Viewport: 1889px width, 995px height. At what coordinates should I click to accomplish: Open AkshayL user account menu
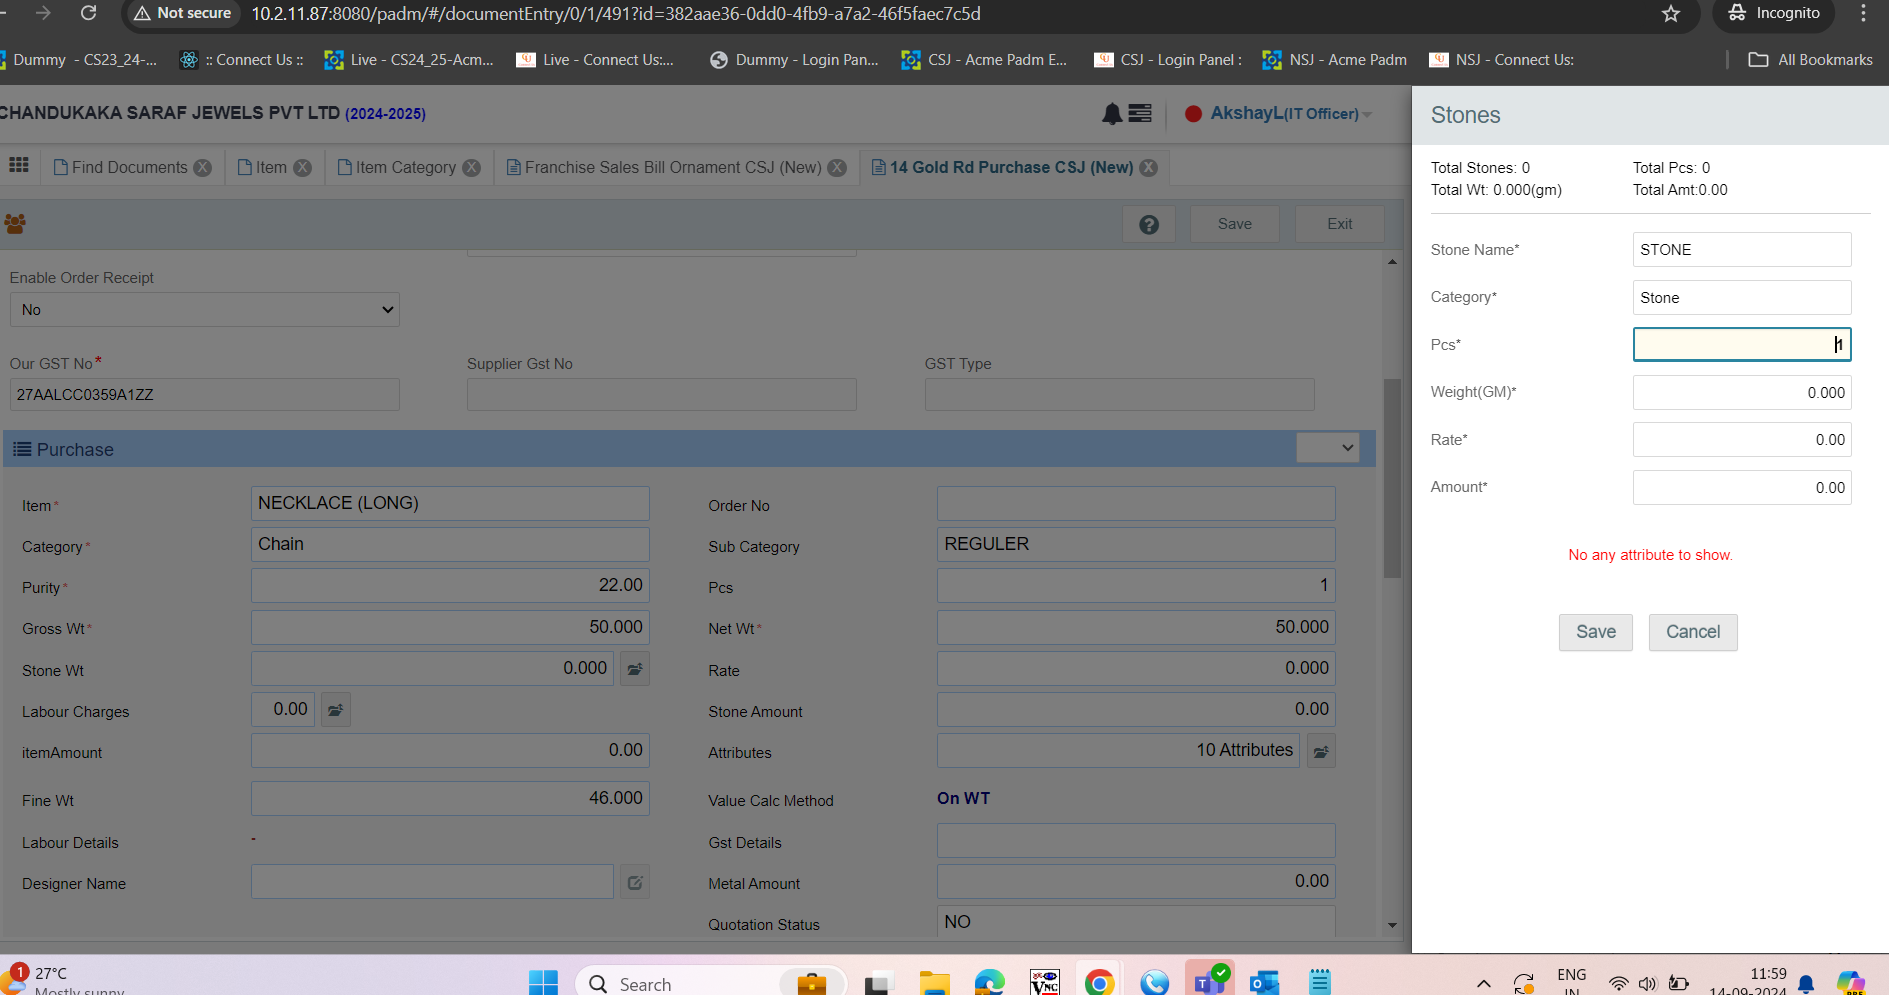coord(1291,114)
